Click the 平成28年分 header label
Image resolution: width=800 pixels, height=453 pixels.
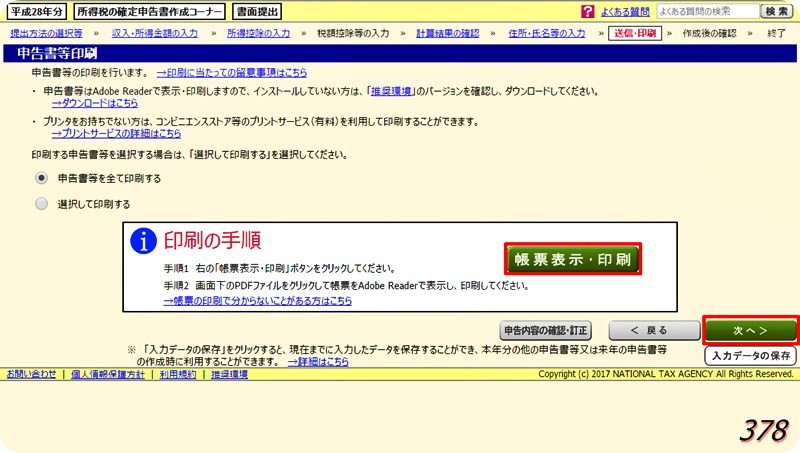coord(37,11)
